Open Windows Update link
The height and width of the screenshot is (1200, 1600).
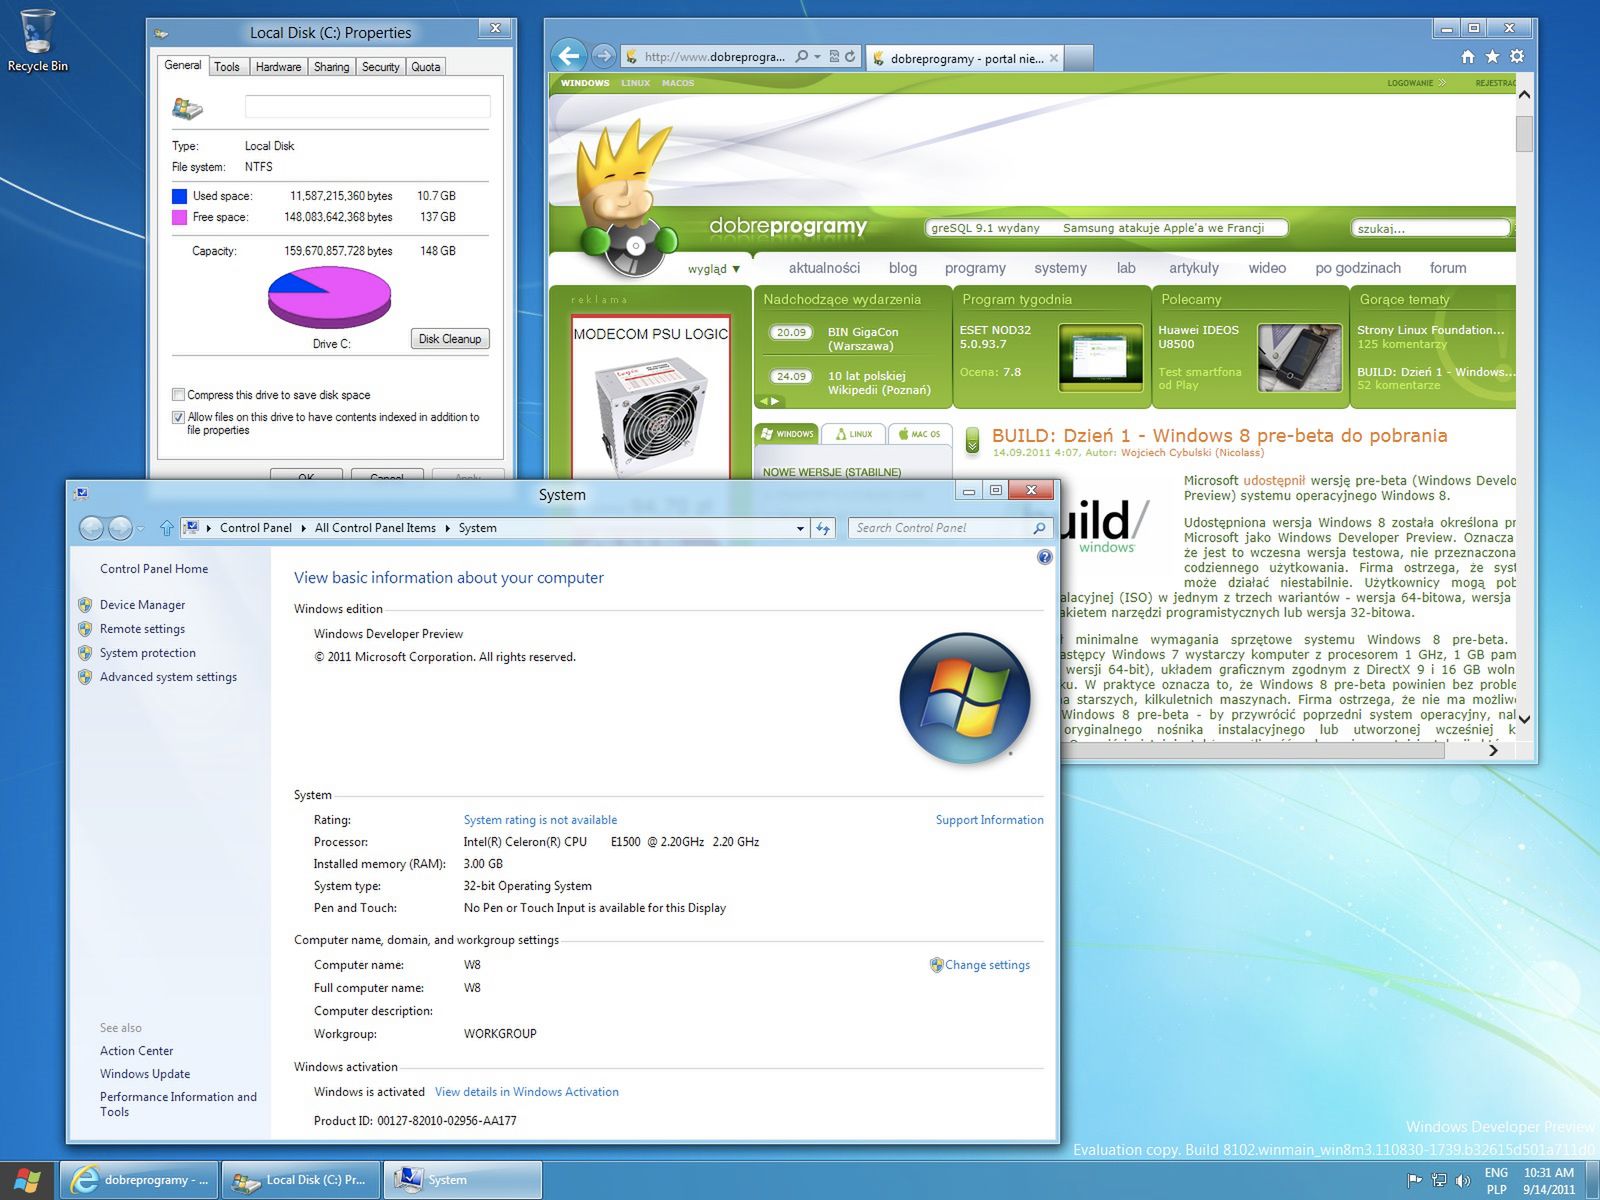(x=145, y=1074)
